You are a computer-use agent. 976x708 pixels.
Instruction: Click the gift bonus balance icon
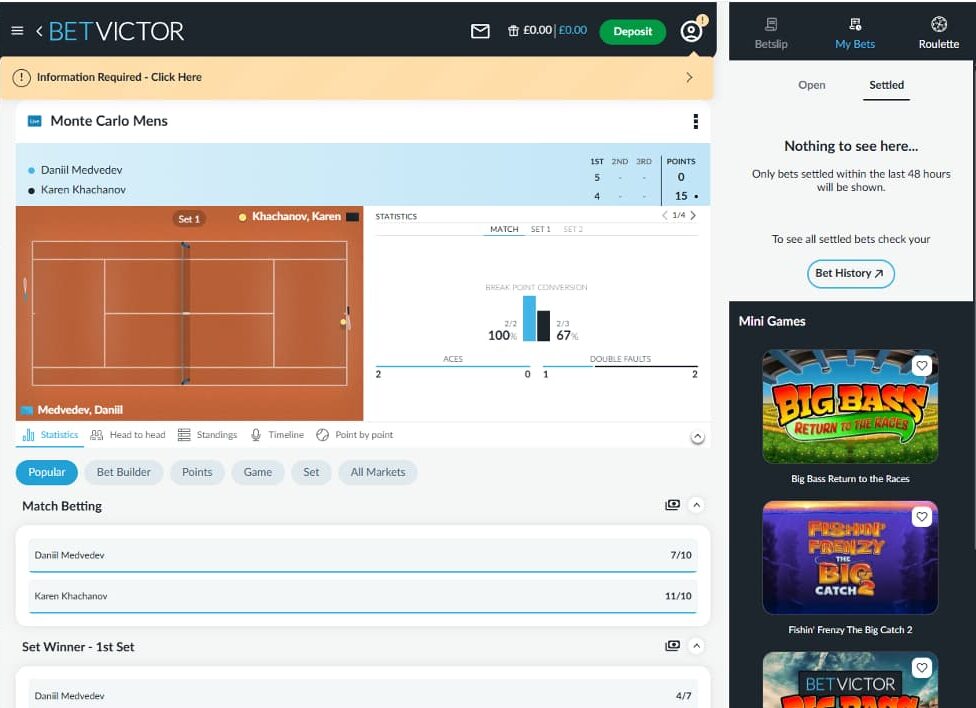pyautogui.click(x=513, y=31)
